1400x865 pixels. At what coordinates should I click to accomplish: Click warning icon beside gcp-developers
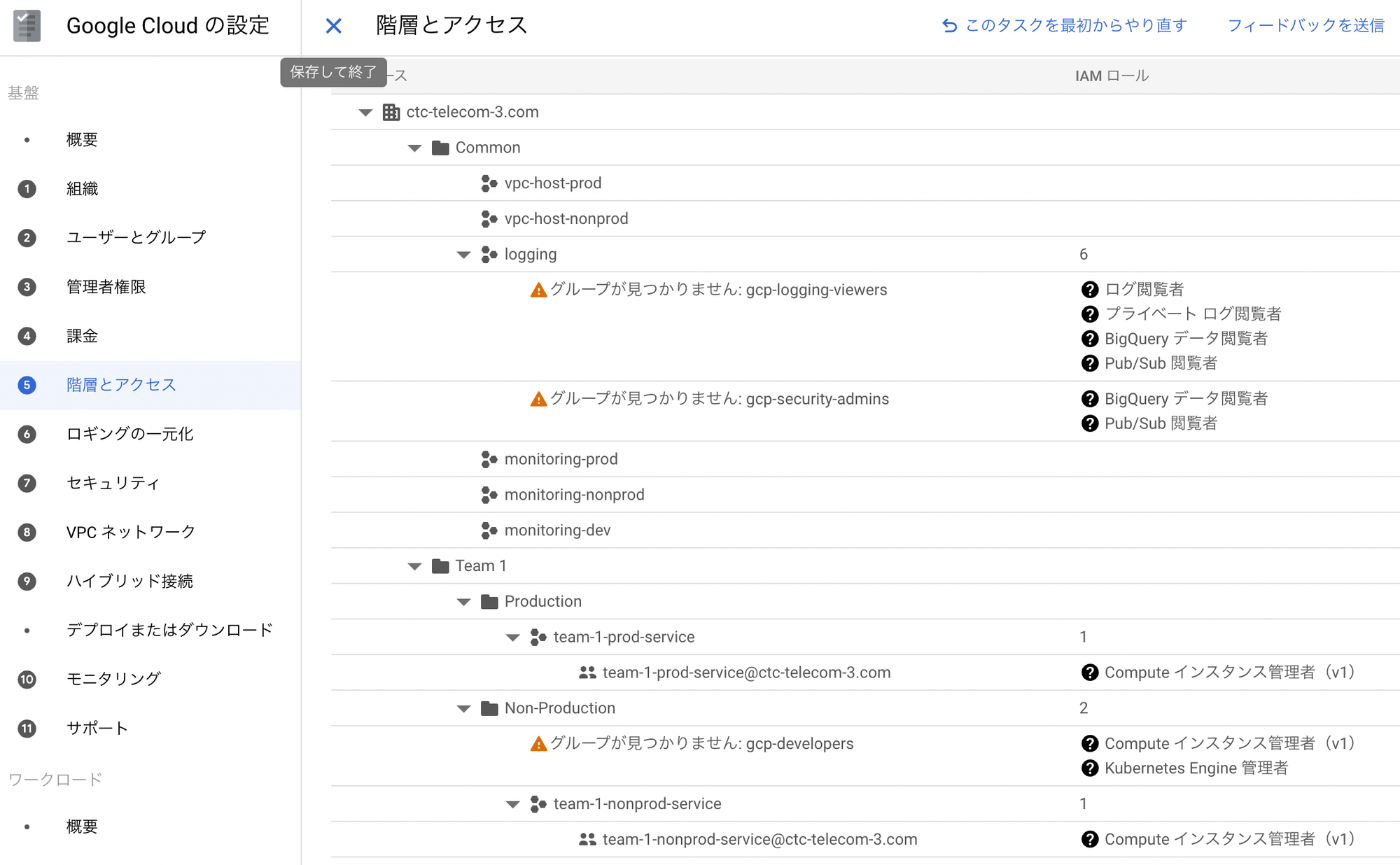[538, 744]
